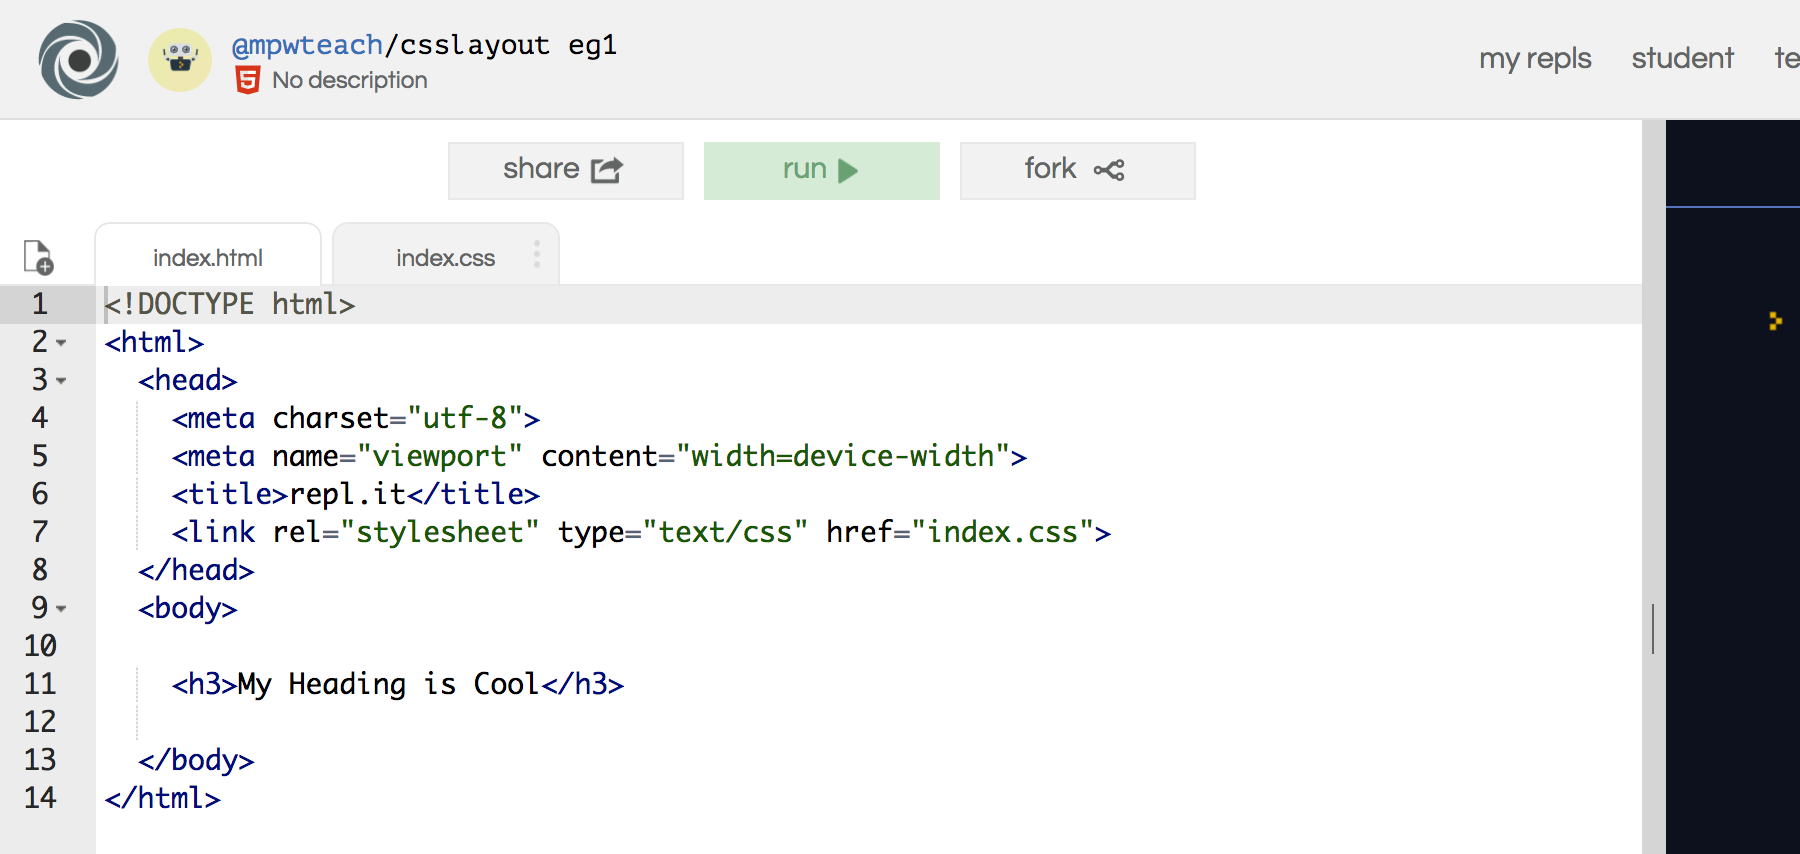Open the @mpwteach profile link

point(307,45)
